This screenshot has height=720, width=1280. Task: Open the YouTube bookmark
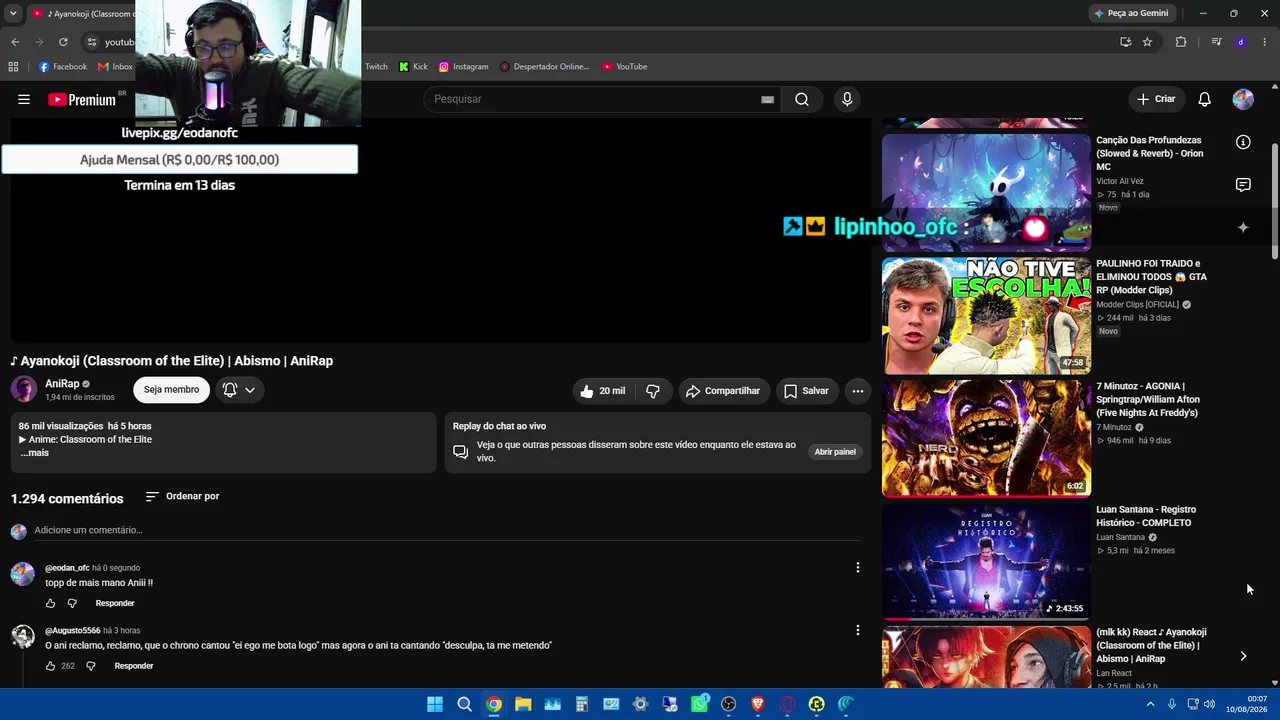(x=625, y=67)
